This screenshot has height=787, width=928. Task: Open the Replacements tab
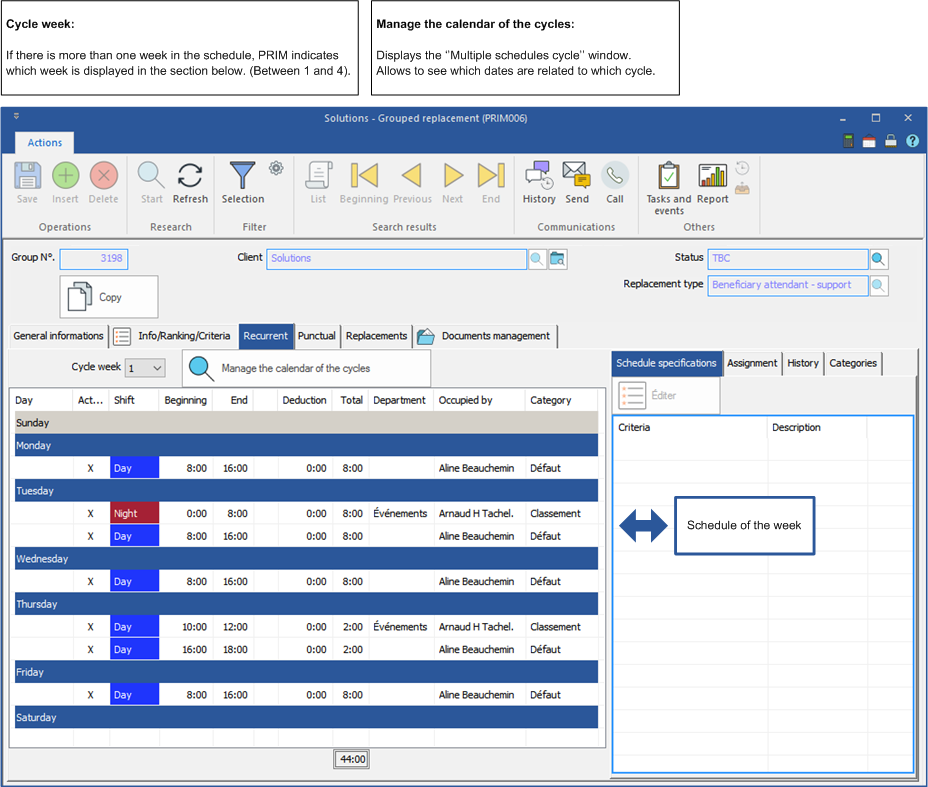tap(376, 336)
